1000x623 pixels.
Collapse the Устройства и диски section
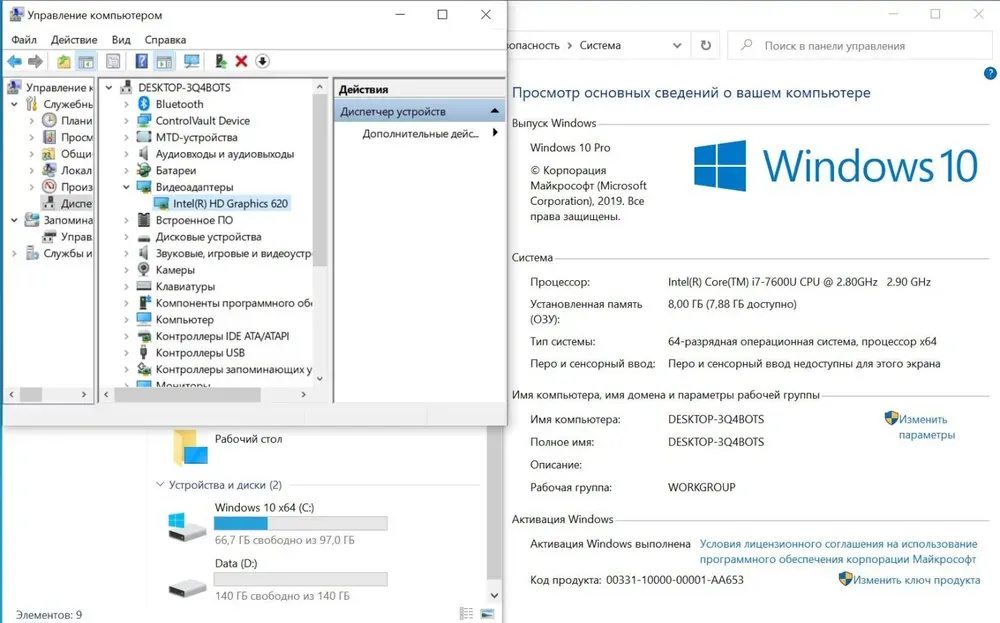coord(160,485)
